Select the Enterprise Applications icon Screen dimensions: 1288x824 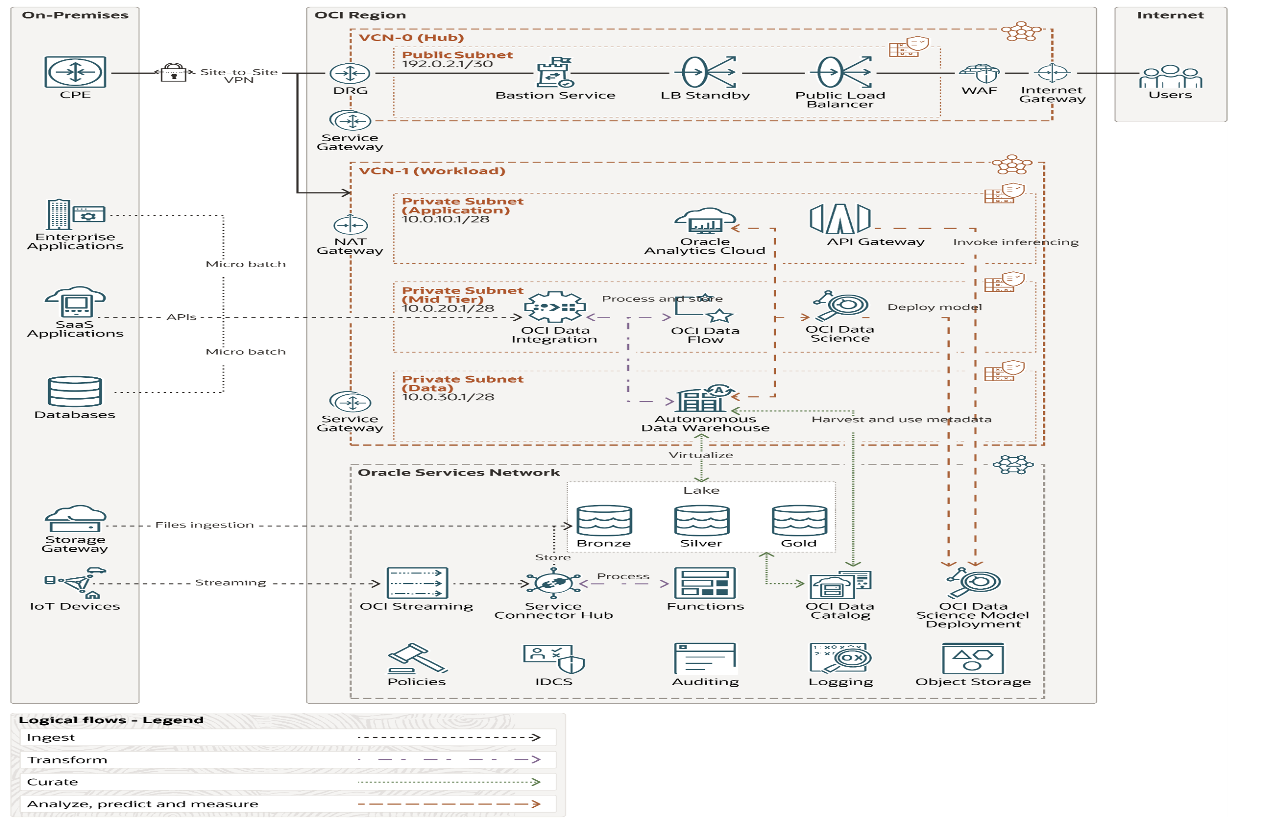coord(75,216)
